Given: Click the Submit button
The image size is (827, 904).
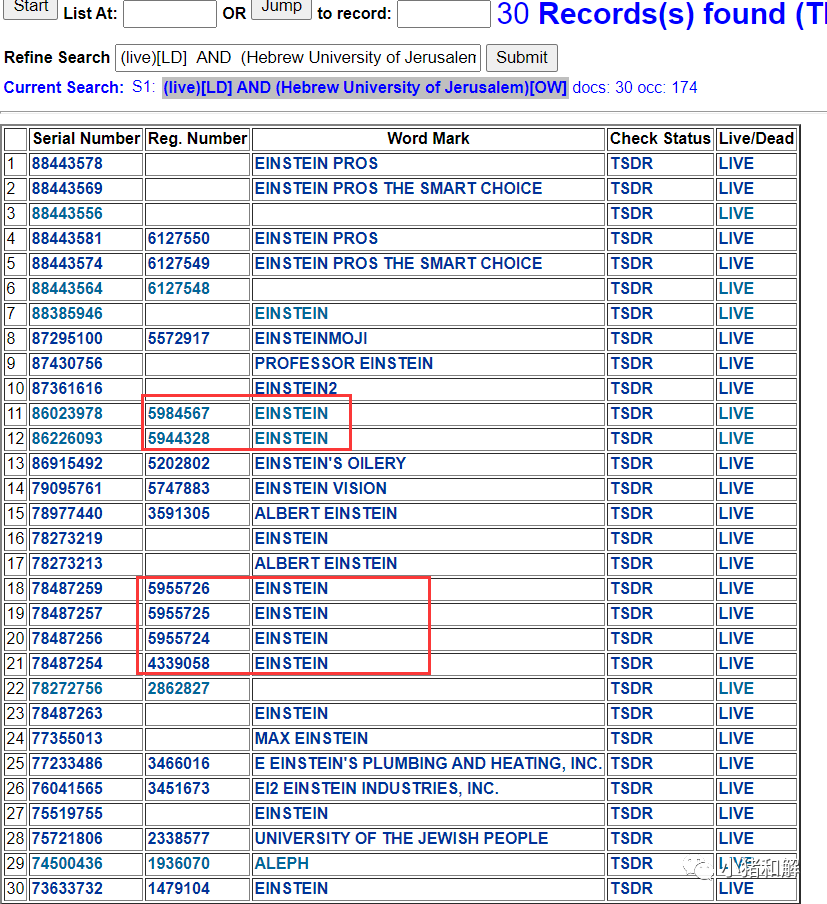Looking at the screenshot, I should (x=521, y=58).
